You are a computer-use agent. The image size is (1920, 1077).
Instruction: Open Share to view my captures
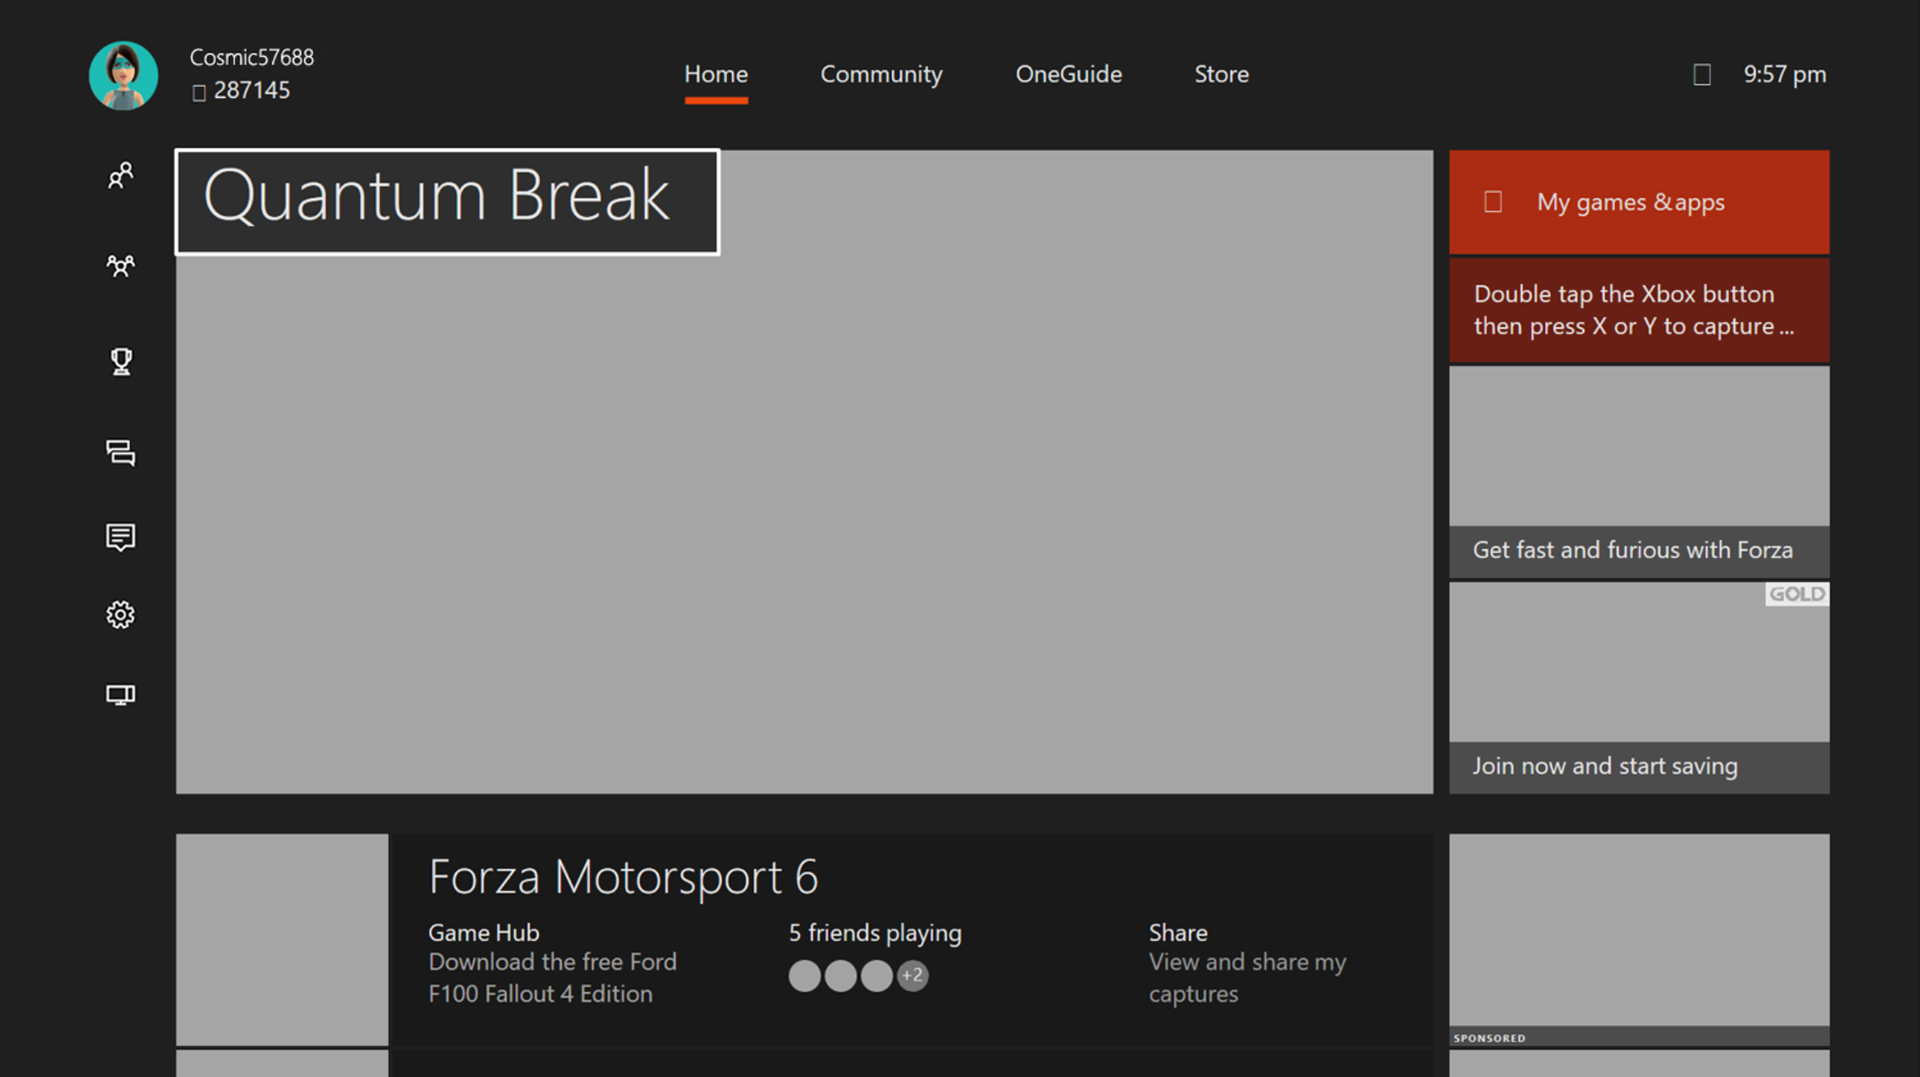click(1248, 962)
